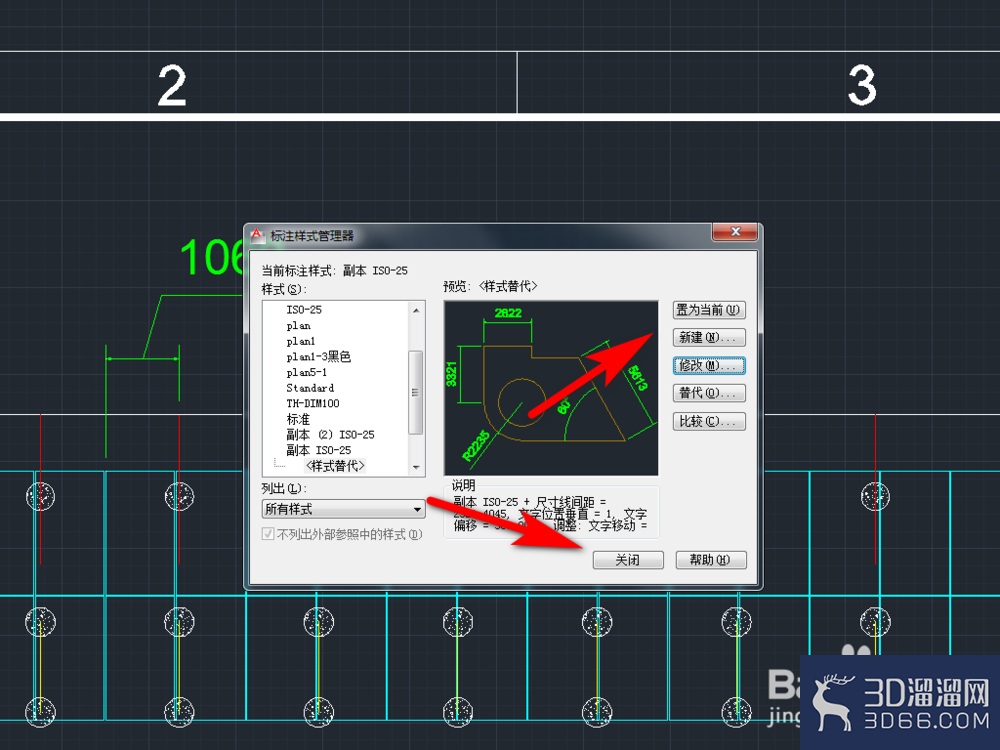The height and width of the screenshot is (750, 1000).
Task: Click the grid number 3 in the drawing
Action: (x=862, y=85)
